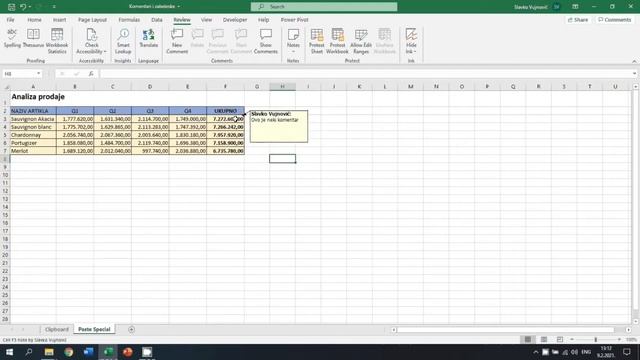
Task: Open the Power Pivot tab
Action: [x=294, y=20]
